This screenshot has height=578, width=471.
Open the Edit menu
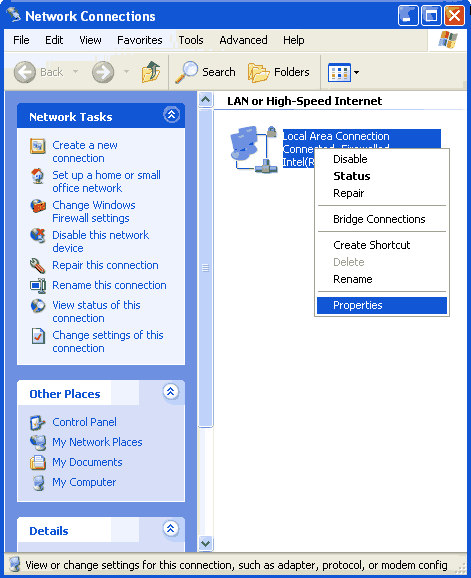click(x=54, y=40)
